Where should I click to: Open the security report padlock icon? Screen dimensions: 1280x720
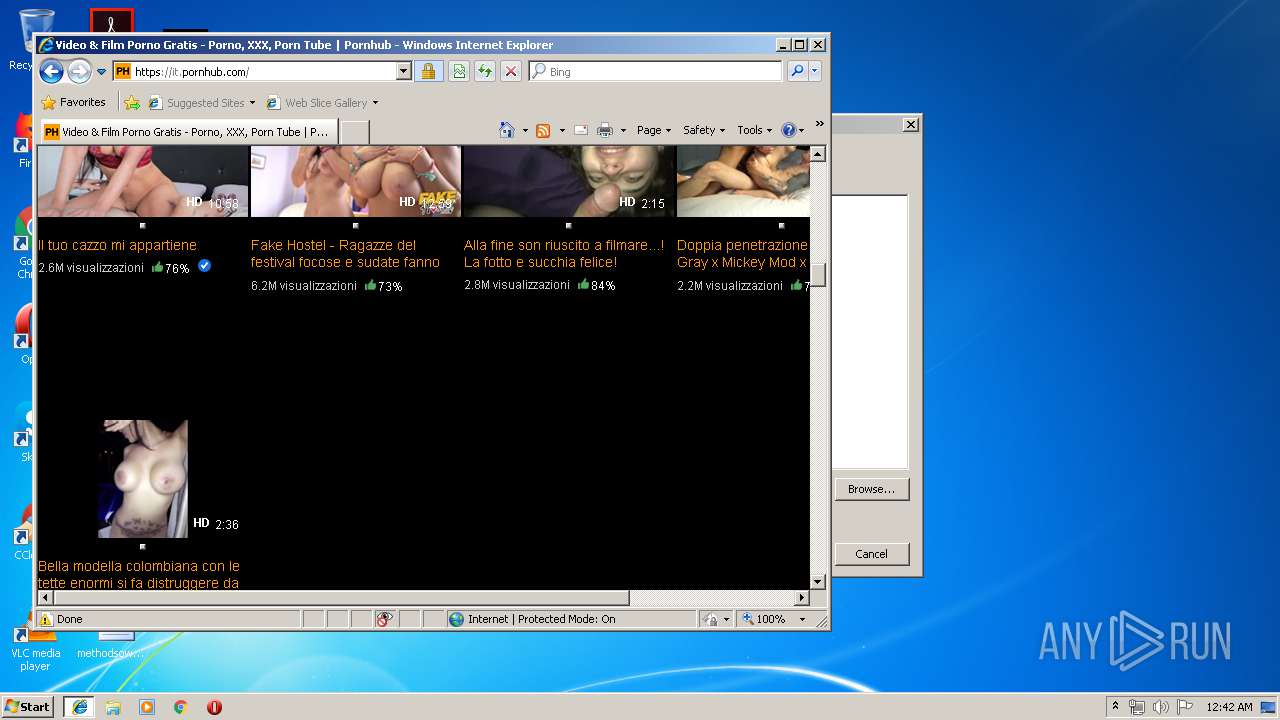tap(428, 72)
